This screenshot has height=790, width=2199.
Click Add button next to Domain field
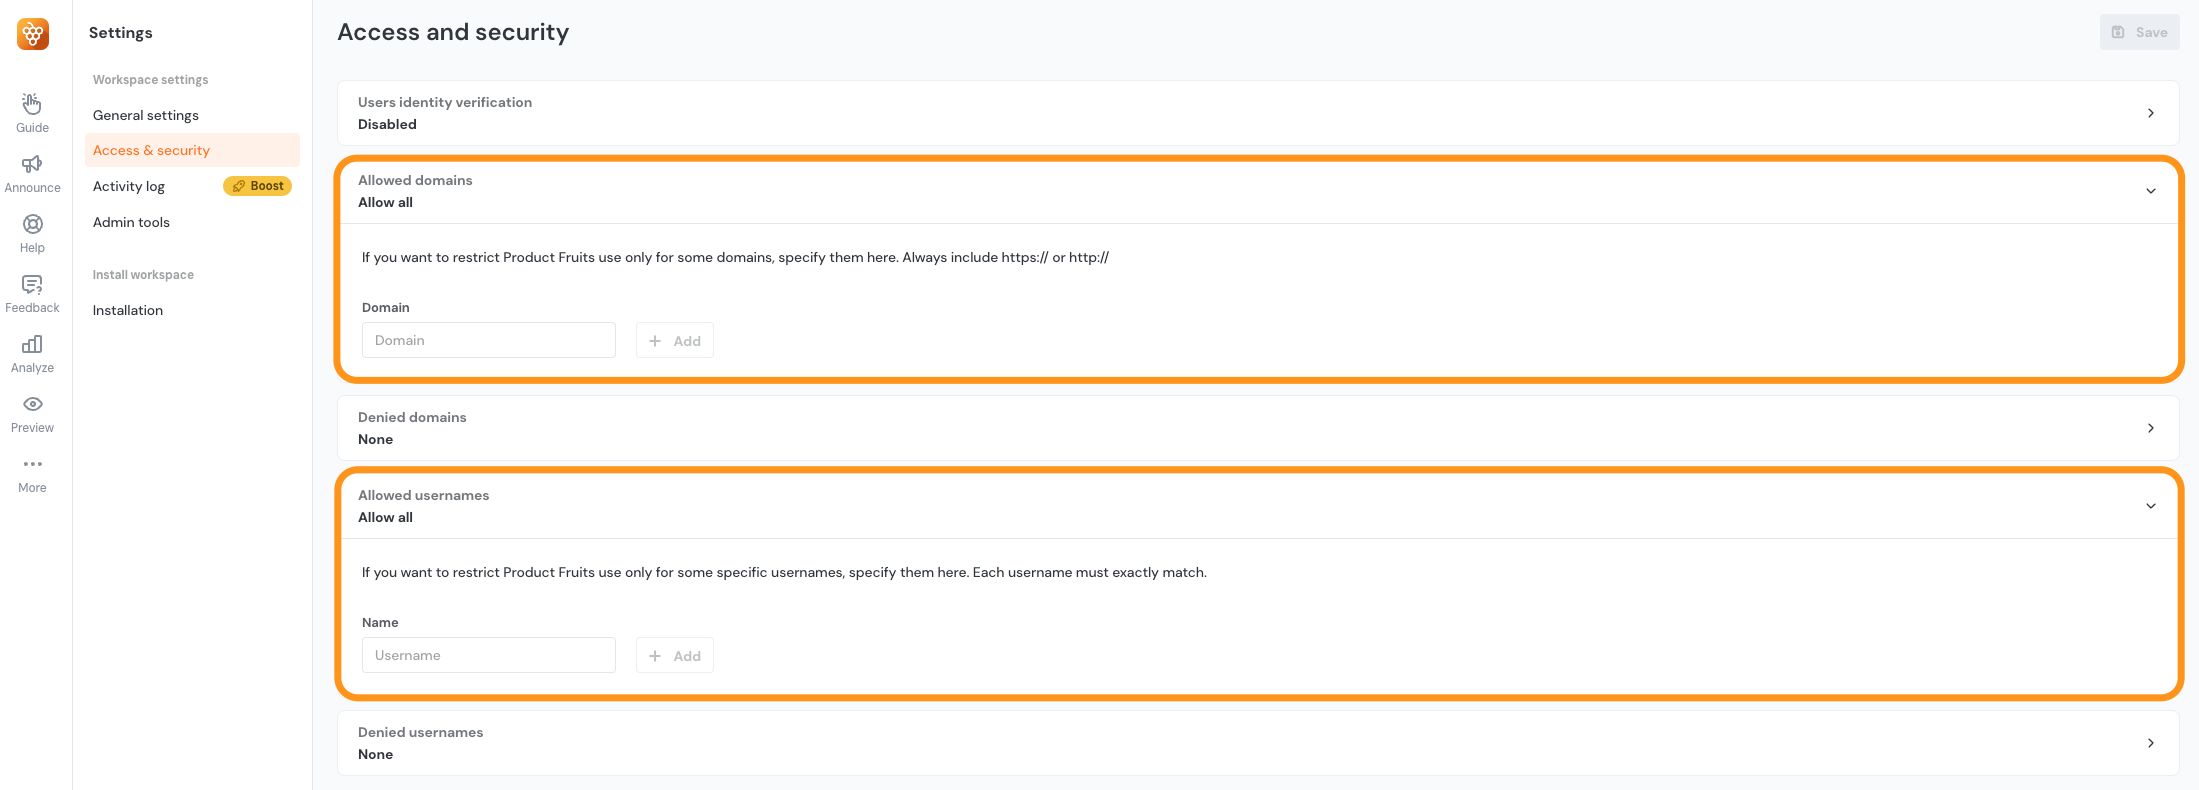click(x=675, y=341)
